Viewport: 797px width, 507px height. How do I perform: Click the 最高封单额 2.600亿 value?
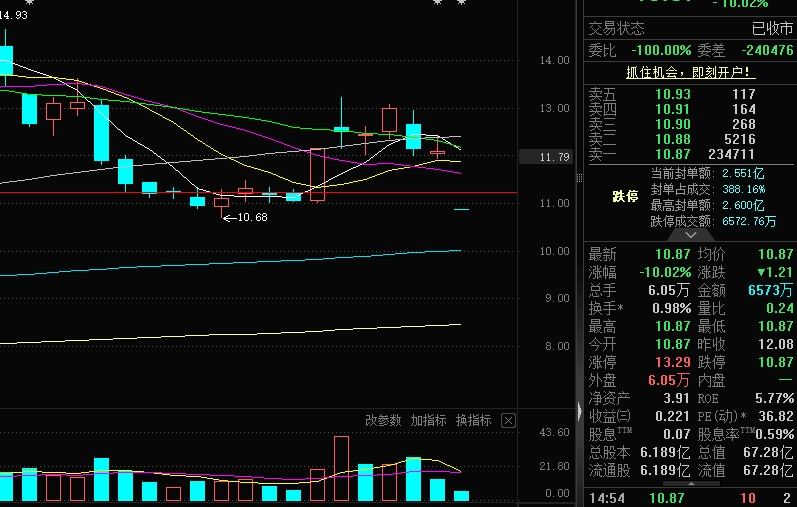pos(743,205)
